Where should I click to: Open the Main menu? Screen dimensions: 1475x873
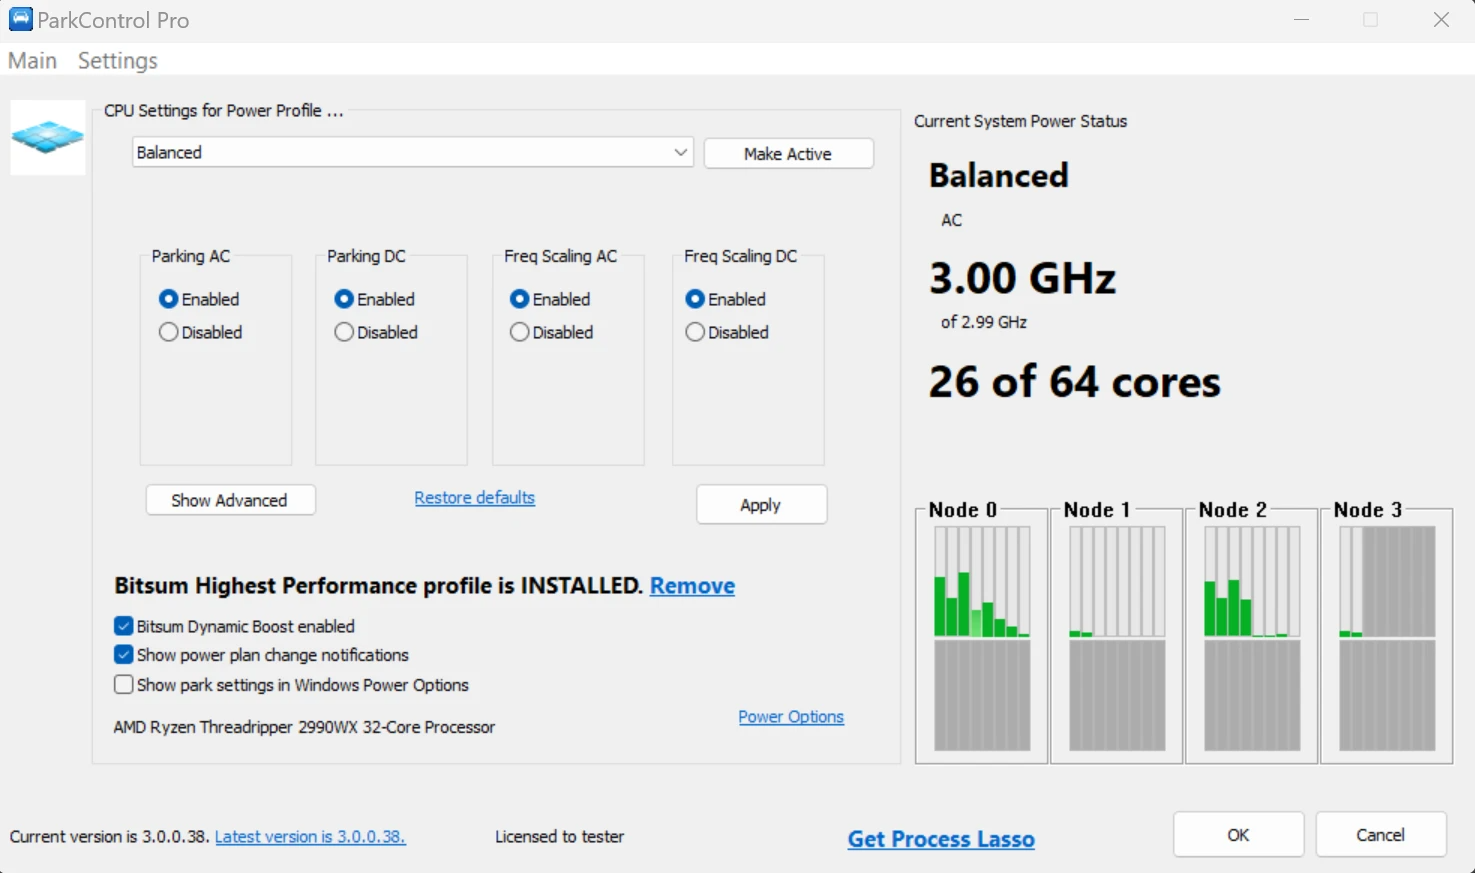(32, 61)
